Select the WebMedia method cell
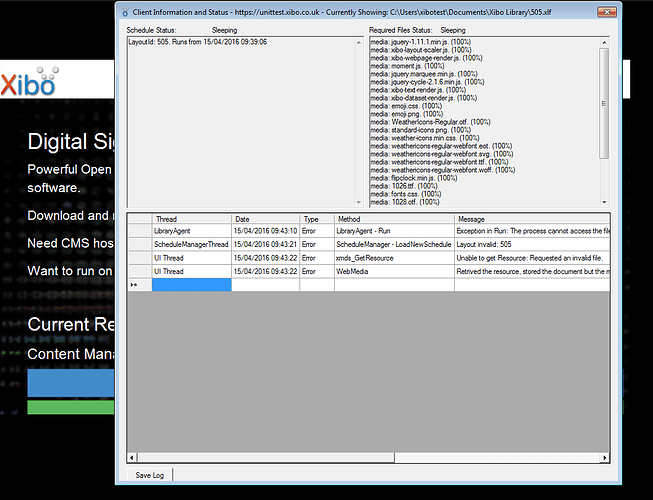 click(x=394, y=271)
